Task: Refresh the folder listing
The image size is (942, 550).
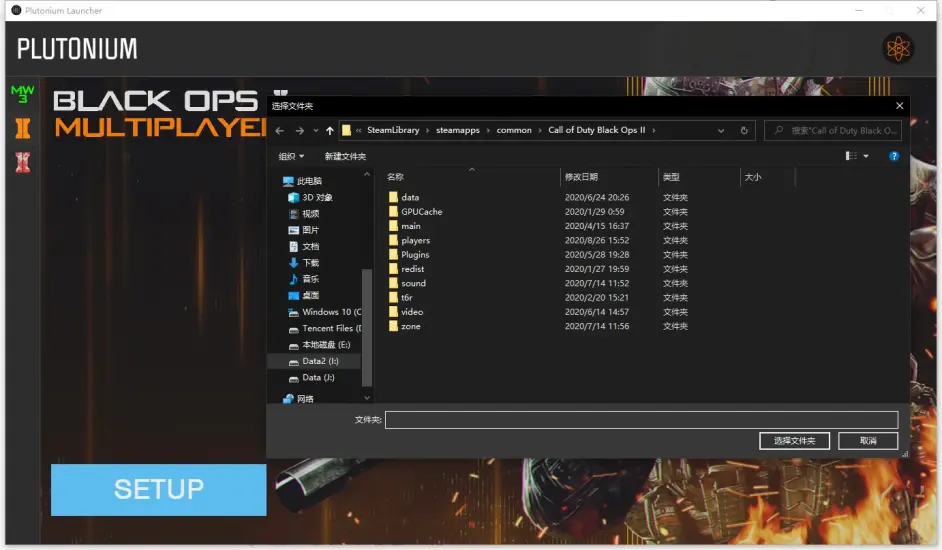Action: click(x=744, y=130)
